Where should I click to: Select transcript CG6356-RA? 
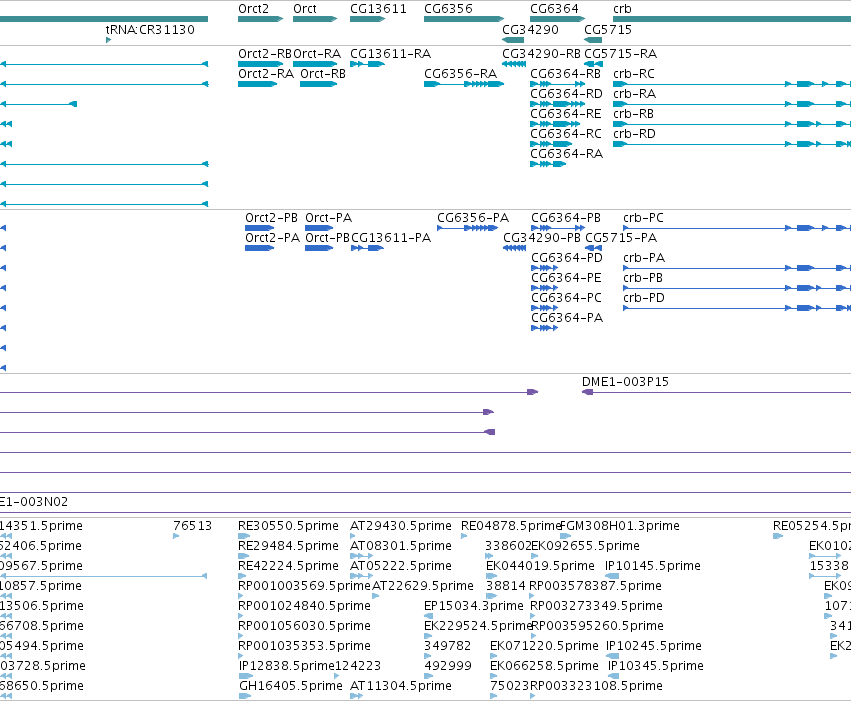(x=464, y=84)
